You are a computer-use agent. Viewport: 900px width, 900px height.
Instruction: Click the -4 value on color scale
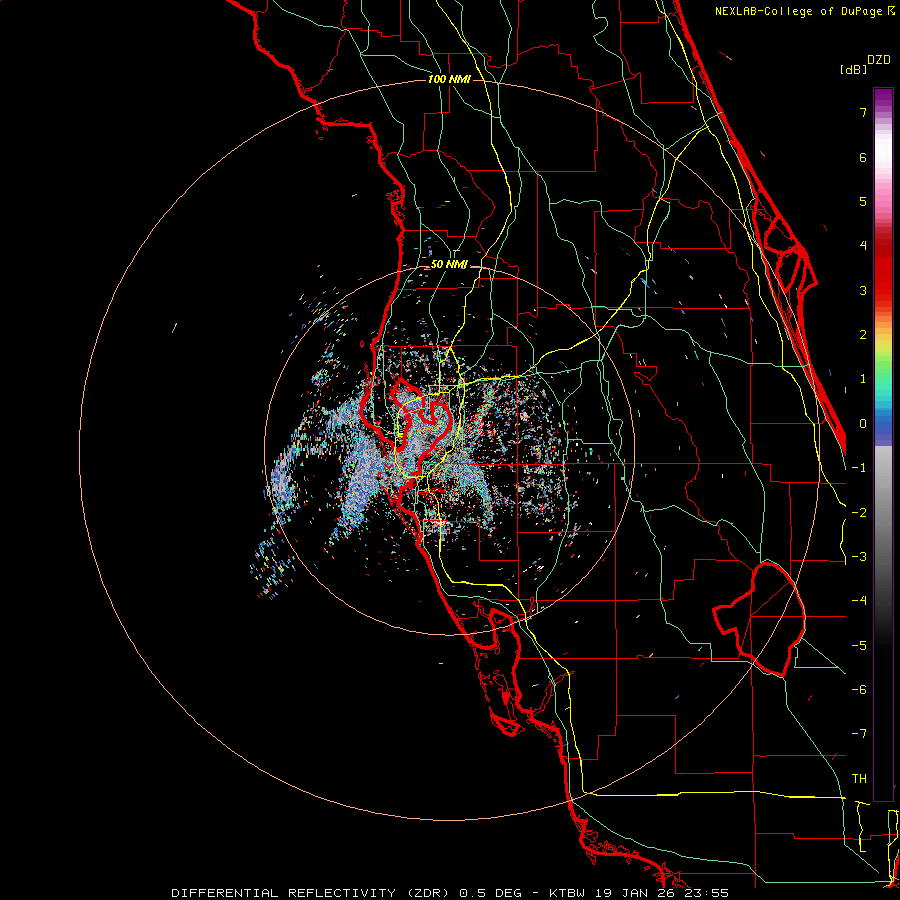[859, 601]
